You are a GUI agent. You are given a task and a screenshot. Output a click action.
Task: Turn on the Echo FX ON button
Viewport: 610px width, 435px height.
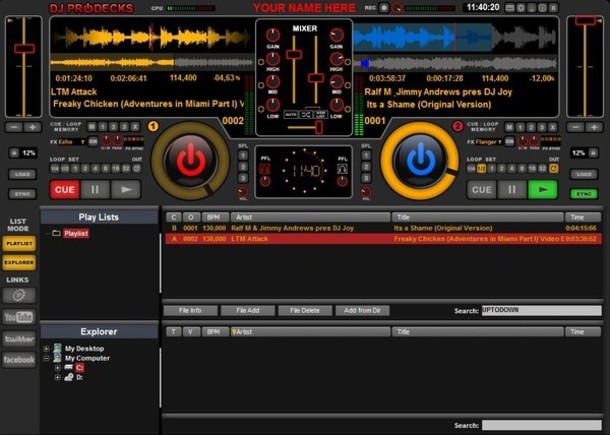[x=93, y=142]
